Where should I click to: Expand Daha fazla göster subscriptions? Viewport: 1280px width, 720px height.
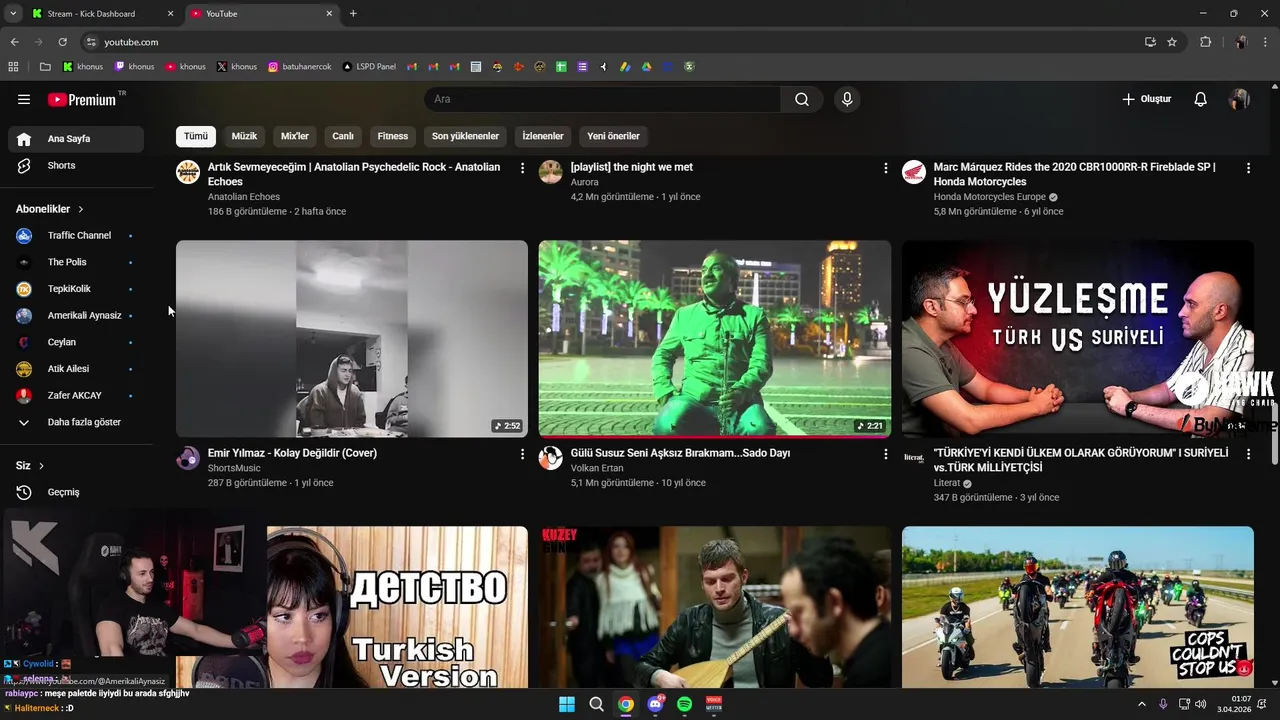[76, 422]
